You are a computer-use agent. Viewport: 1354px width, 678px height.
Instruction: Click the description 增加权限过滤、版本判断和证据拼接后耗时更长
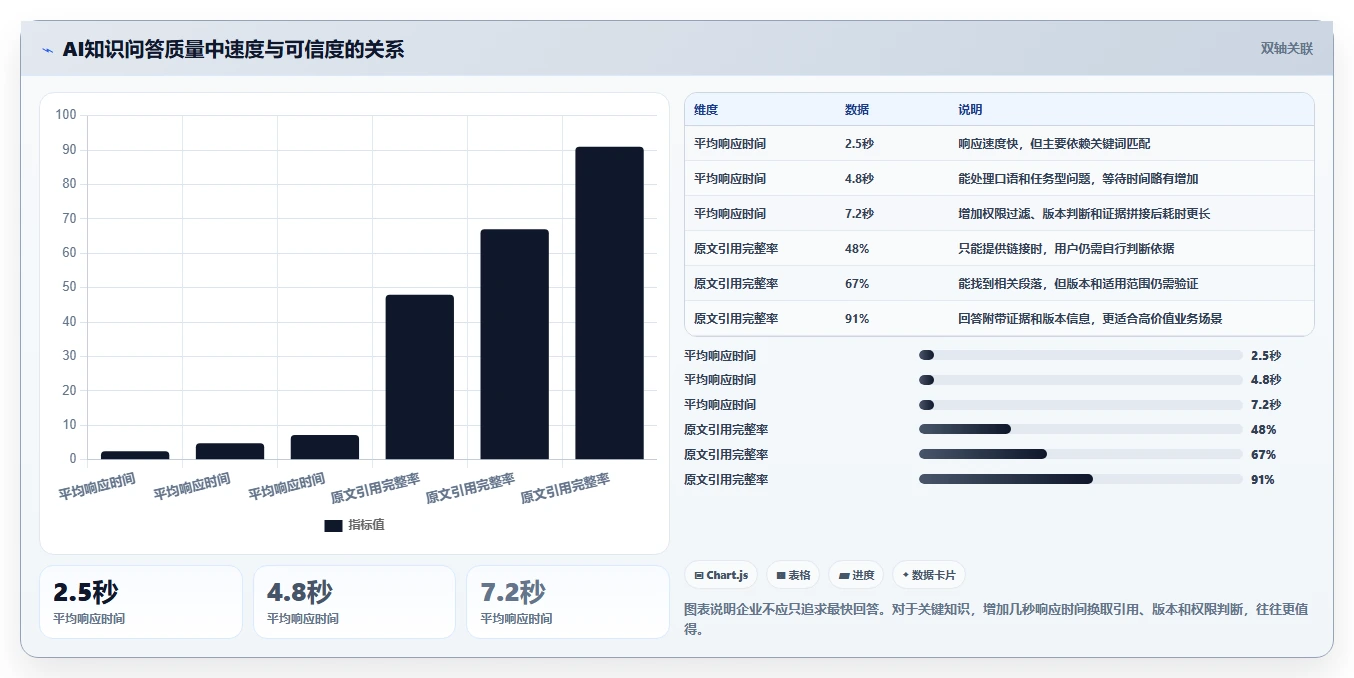(x=1084, y=214)
